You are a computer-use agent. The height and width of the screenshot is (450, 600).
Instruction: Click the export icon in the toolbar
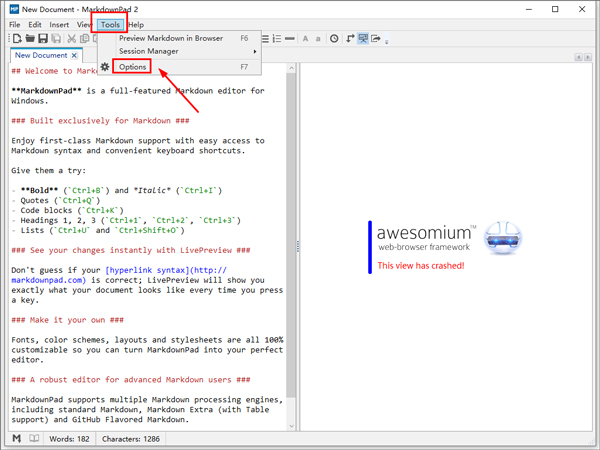coord(376,39)
